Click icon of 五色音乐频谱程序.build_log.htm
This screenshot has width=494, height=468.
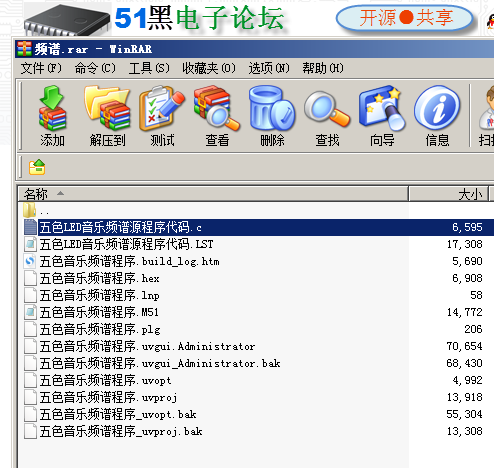(30, 261)
